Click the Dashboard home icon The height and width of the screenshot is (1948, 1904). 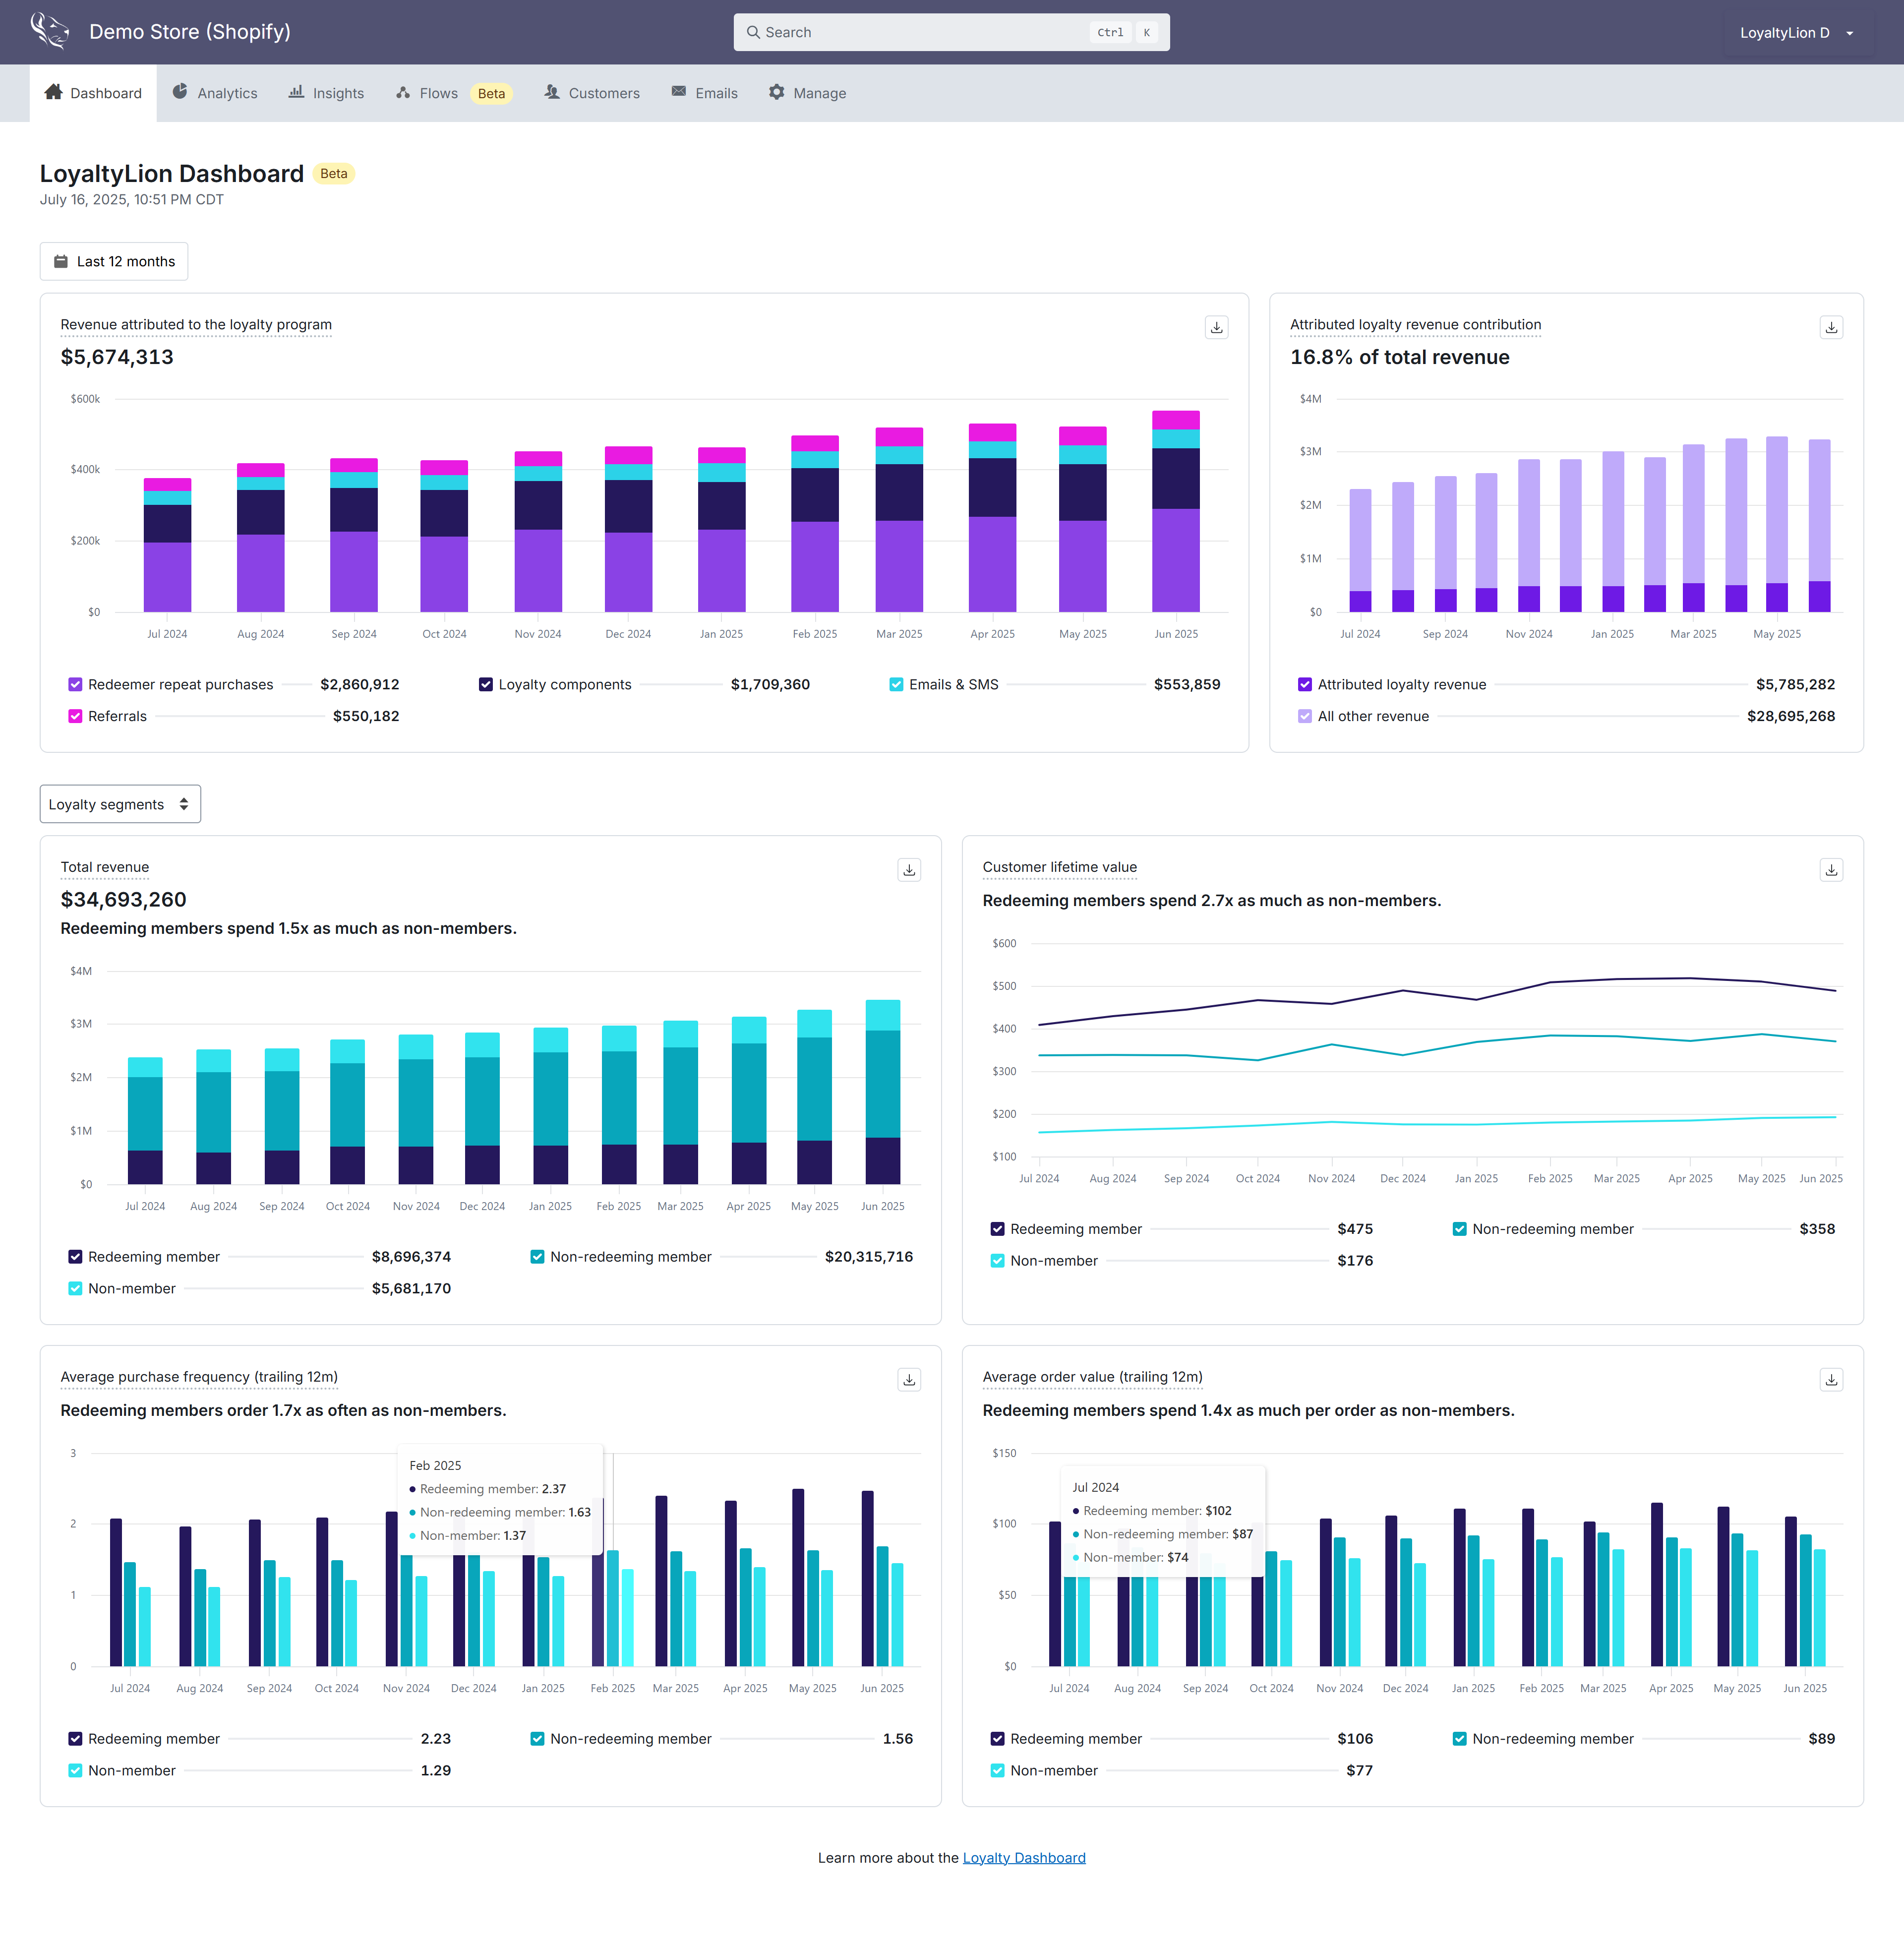point(54,92)
